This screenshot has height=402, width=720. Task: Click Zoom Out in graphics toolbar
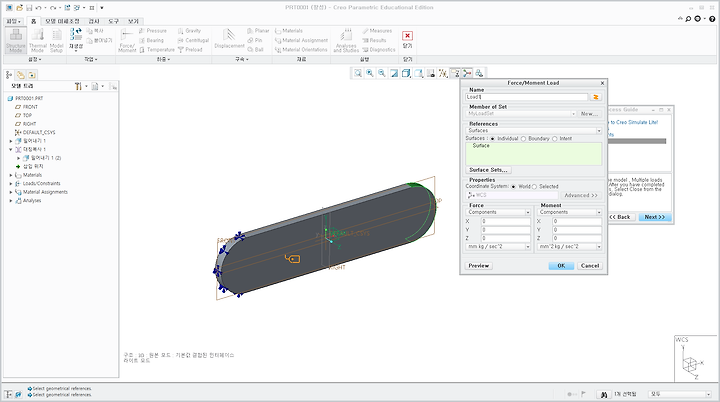click(382, 73)
